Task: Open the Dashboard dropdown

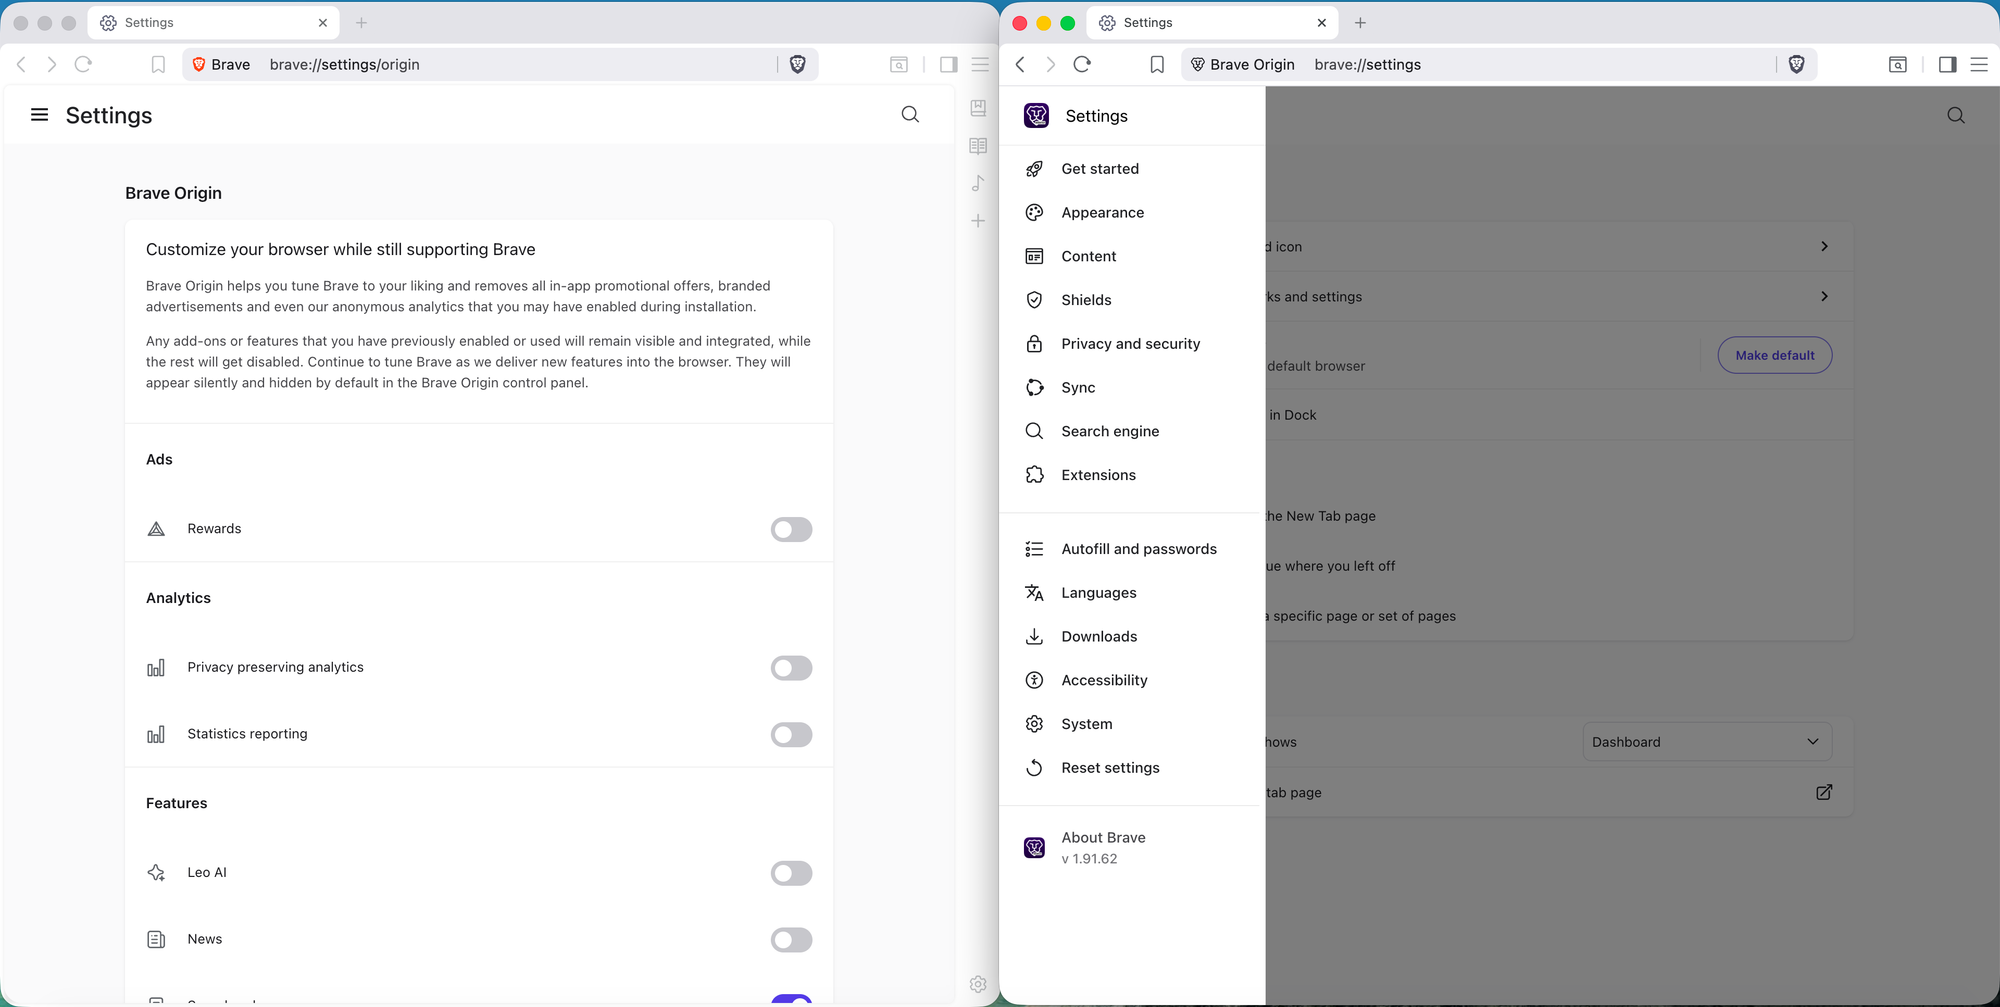Action: pyautogui.click(x=1707, y=742)
